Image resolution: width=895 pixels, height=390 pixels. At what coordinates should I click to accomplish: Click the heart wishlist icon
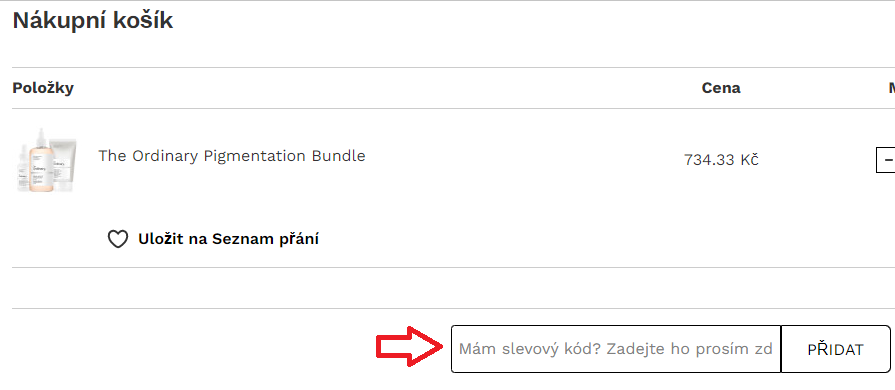118,239
